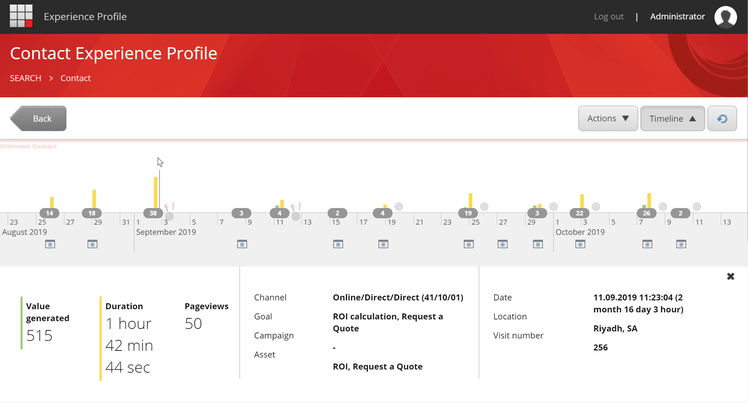This screenshot has width=748, height=403.
Task: Open the Sitecore launchpad grid icon
Action: pos(21,16)
